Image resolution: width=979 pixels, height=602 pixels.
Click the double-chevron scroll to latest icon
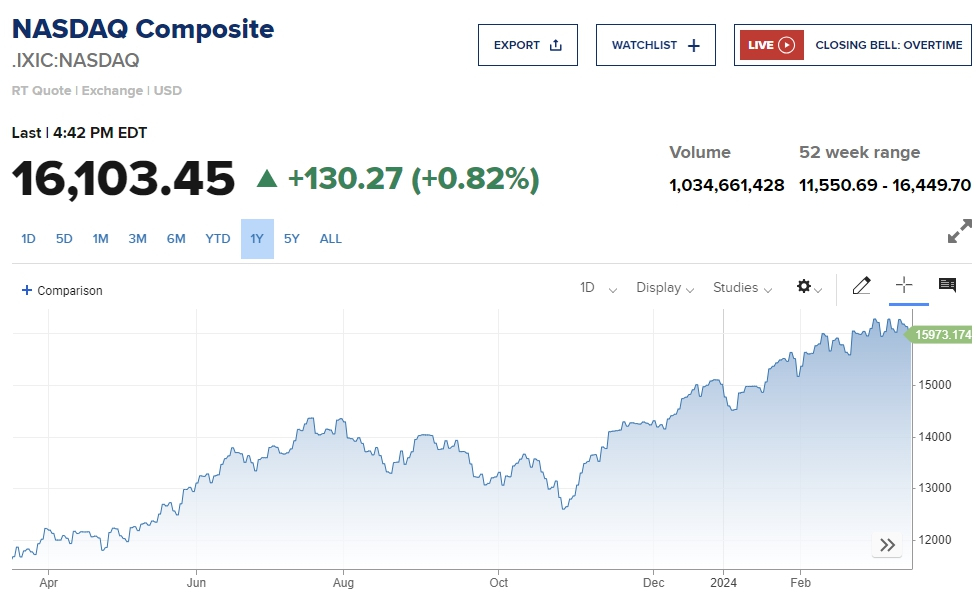pyautogui.click(x=887, y=545)
